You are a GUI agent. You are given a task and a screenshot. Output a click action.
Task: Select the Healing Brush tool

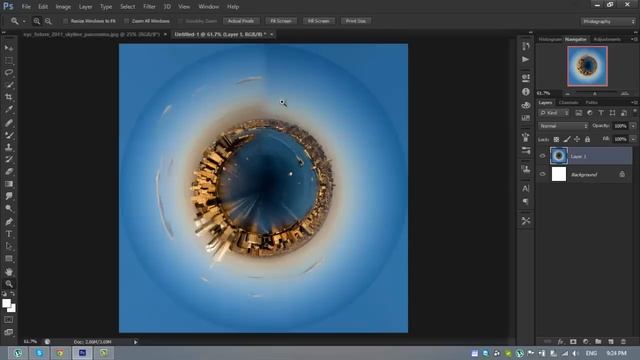(x=9, y=122)
